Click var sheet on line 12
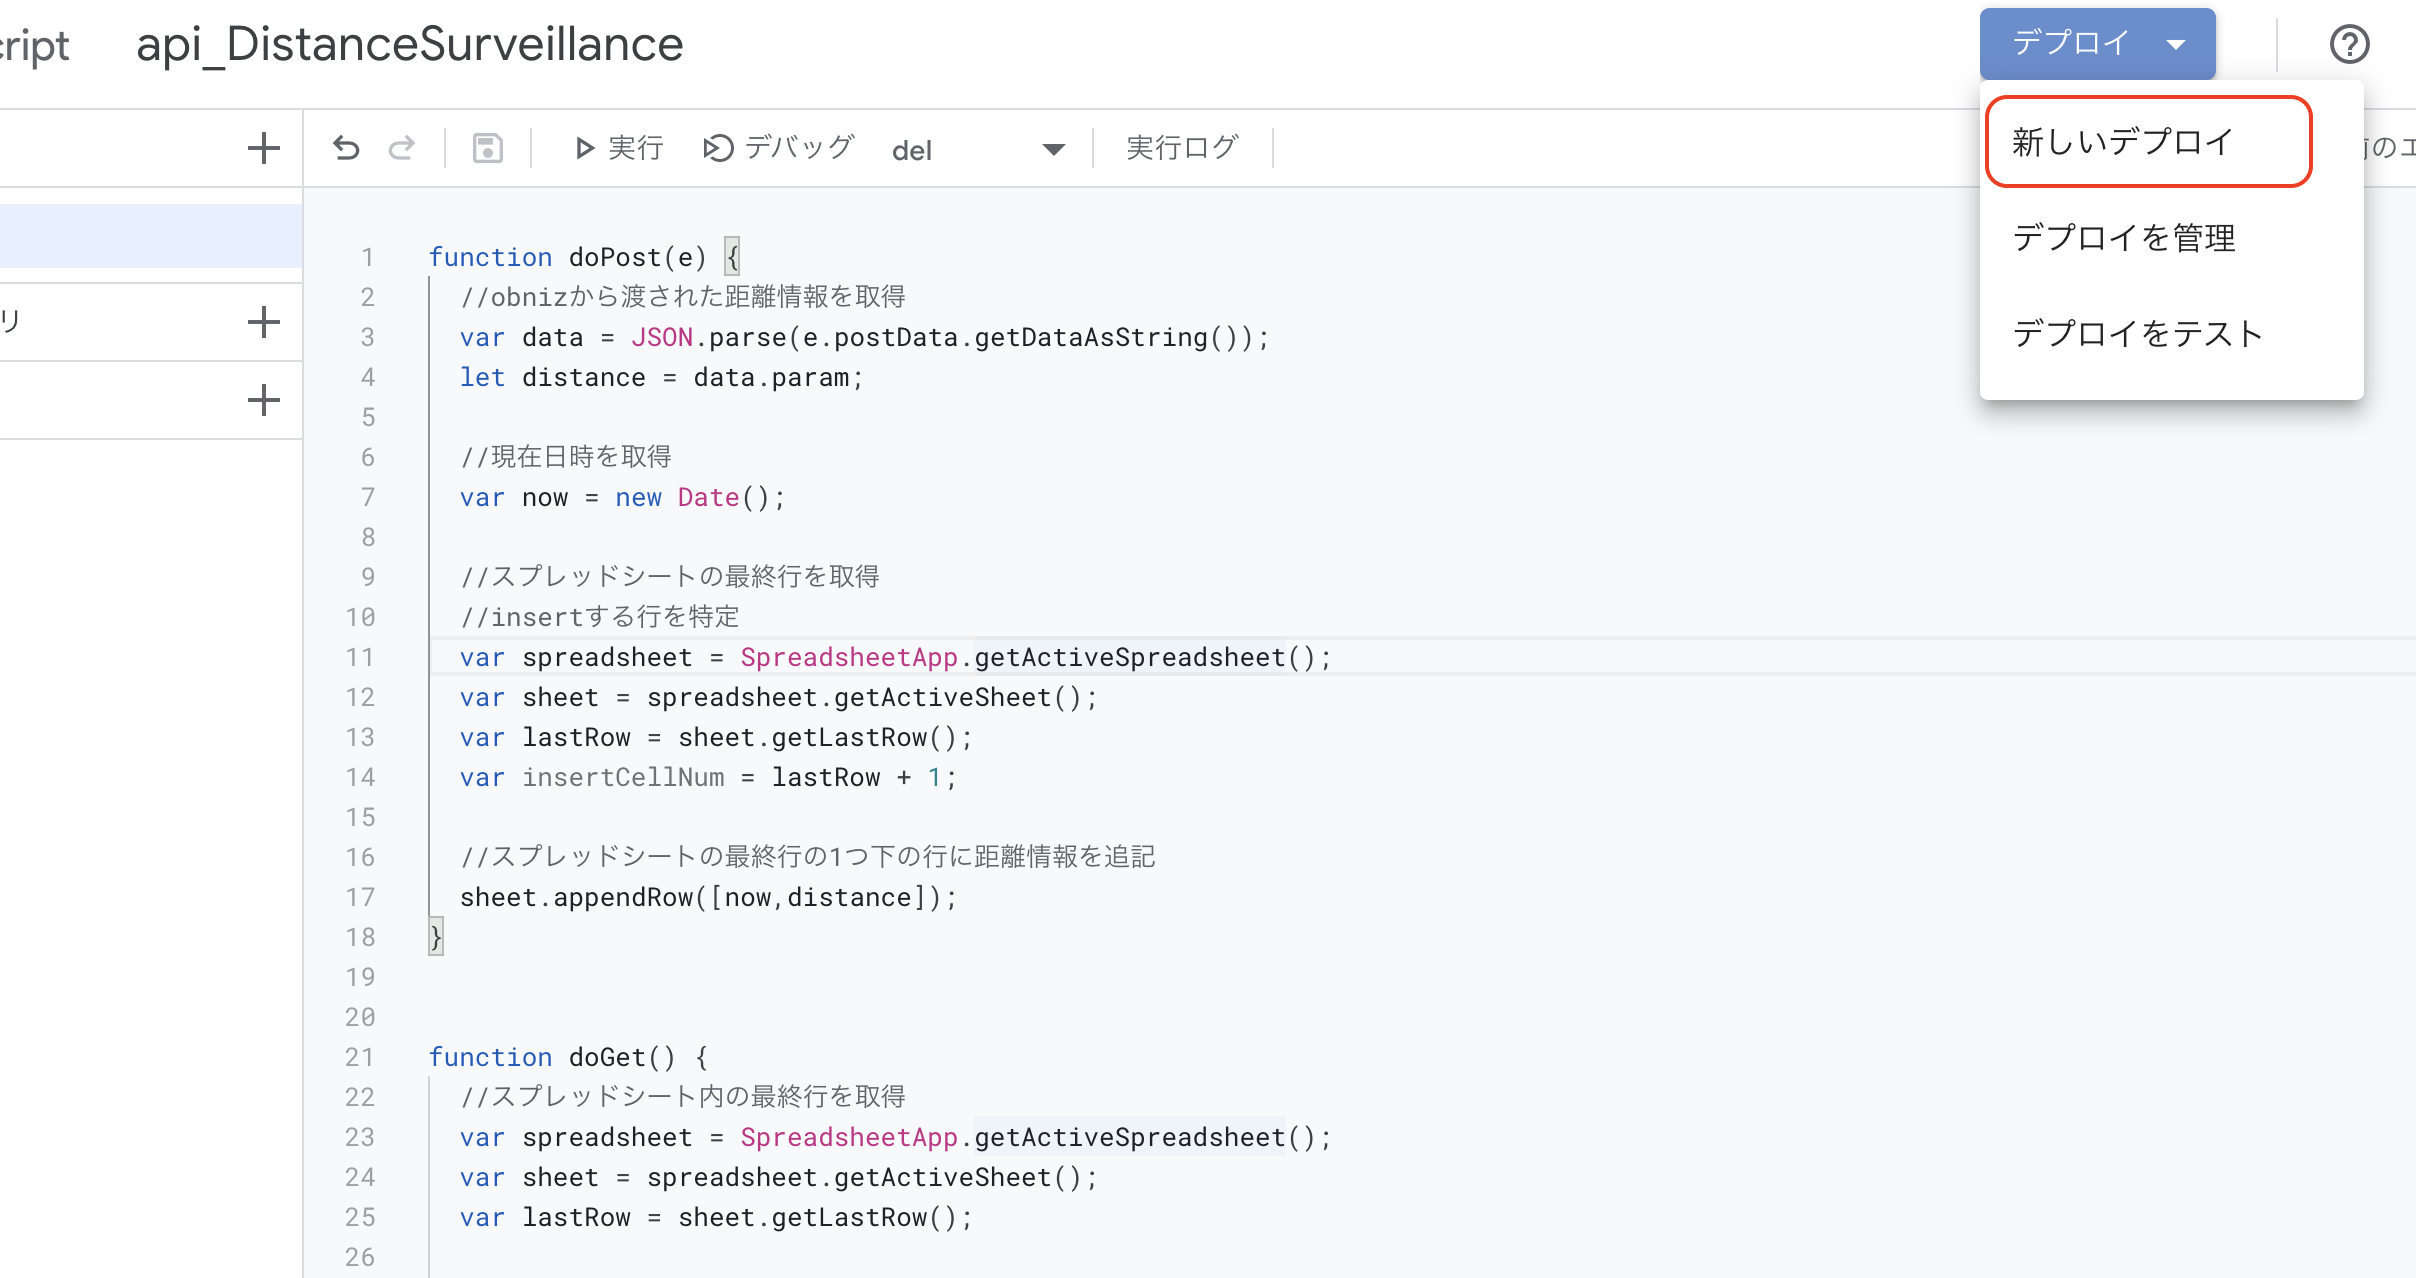This screenshot has width=2416, height=1278. (x=778, y=697)
